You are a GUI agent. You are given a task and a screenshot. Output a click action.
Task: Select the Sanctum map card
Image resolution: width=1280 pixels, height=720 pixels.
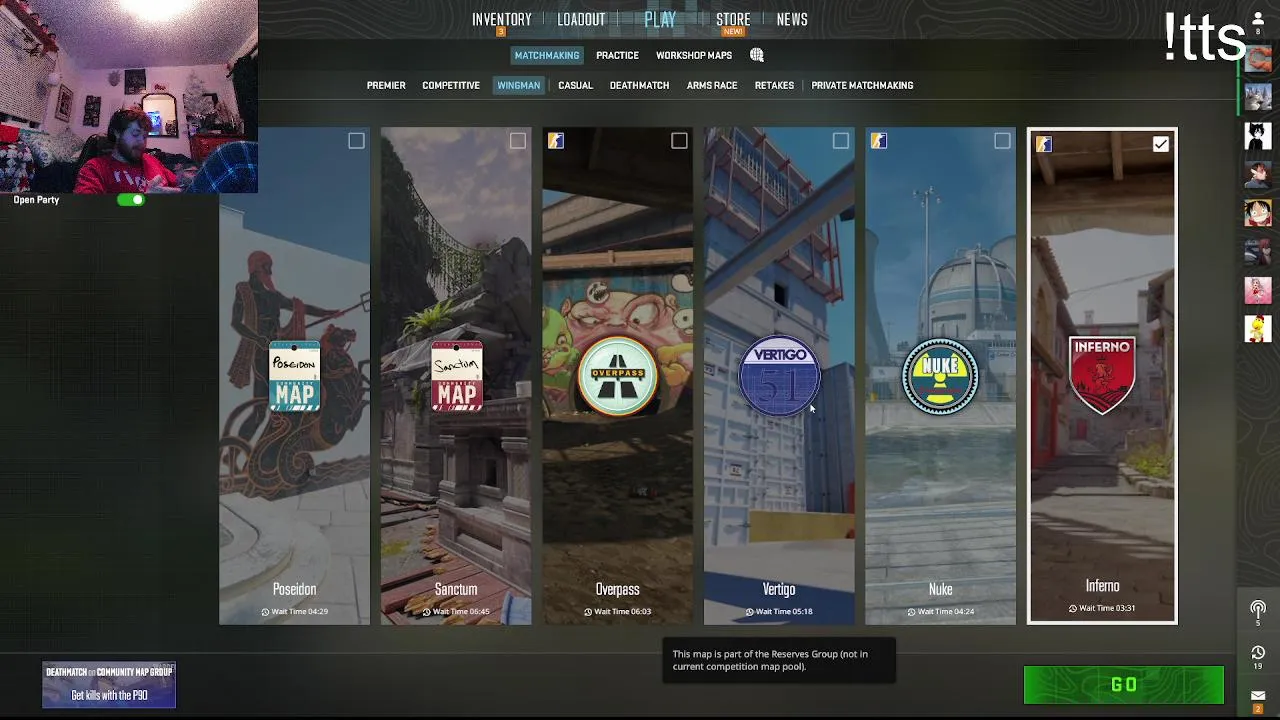(456, 376)
